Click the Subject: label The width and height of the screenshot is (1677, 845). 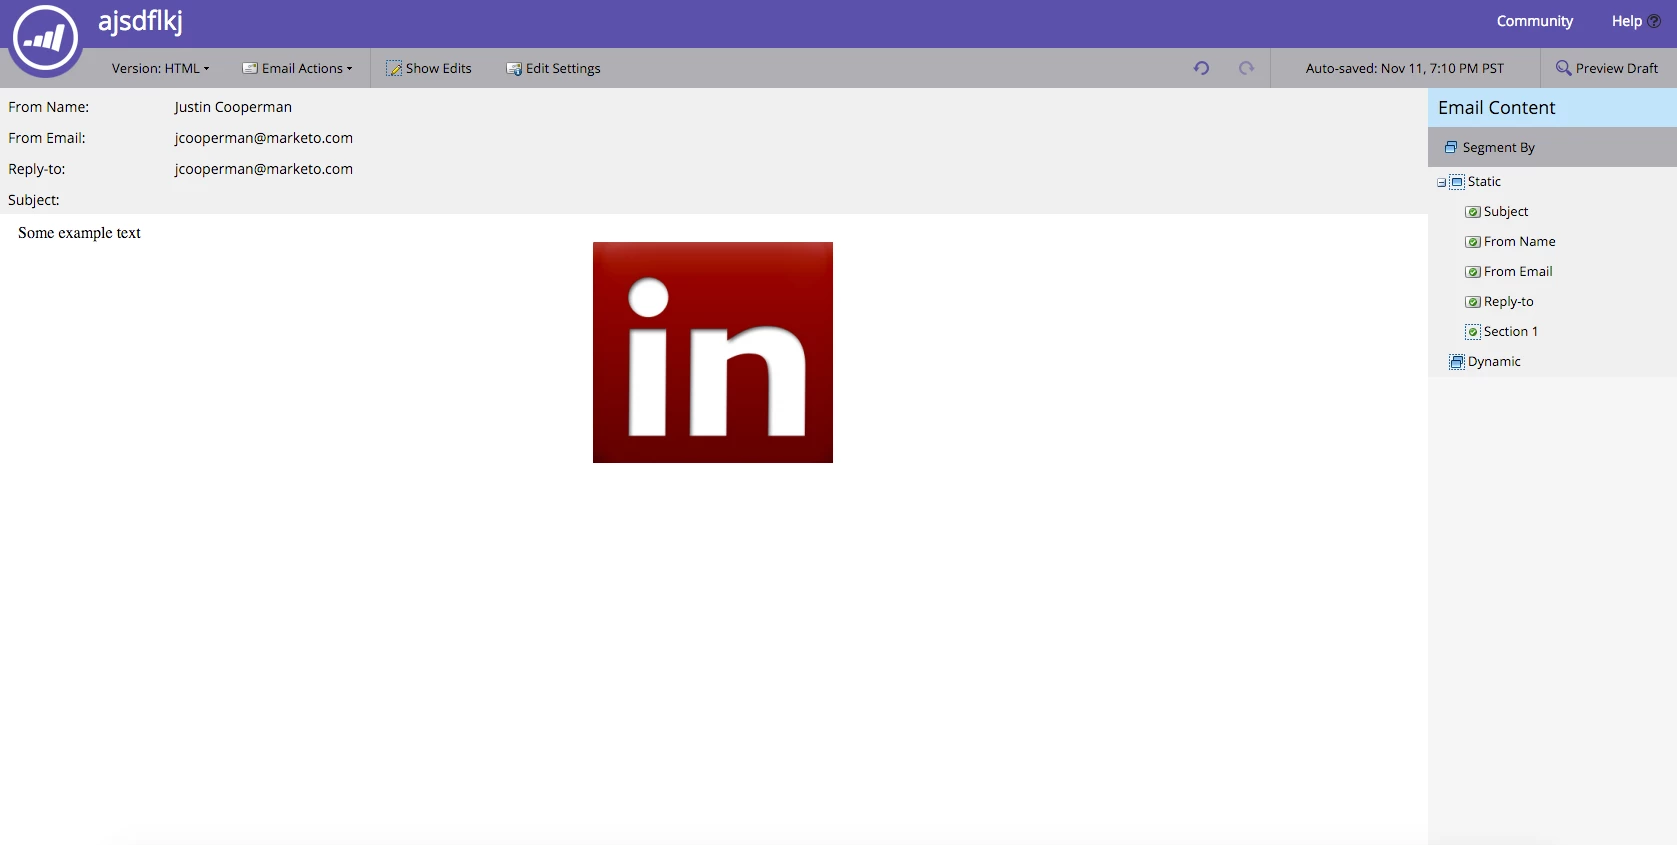pos(34,200)
